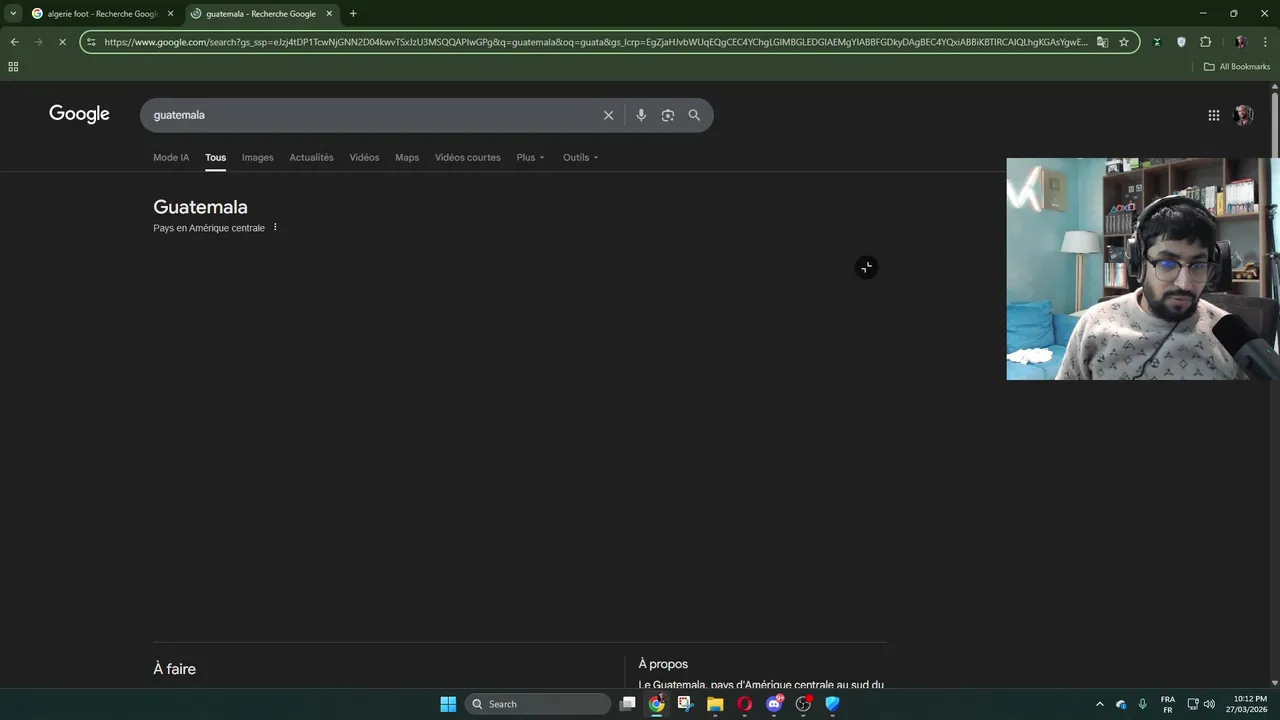Clear the guatemala search query
Viewport: 1280px width, 720px height.
[608, 115]
